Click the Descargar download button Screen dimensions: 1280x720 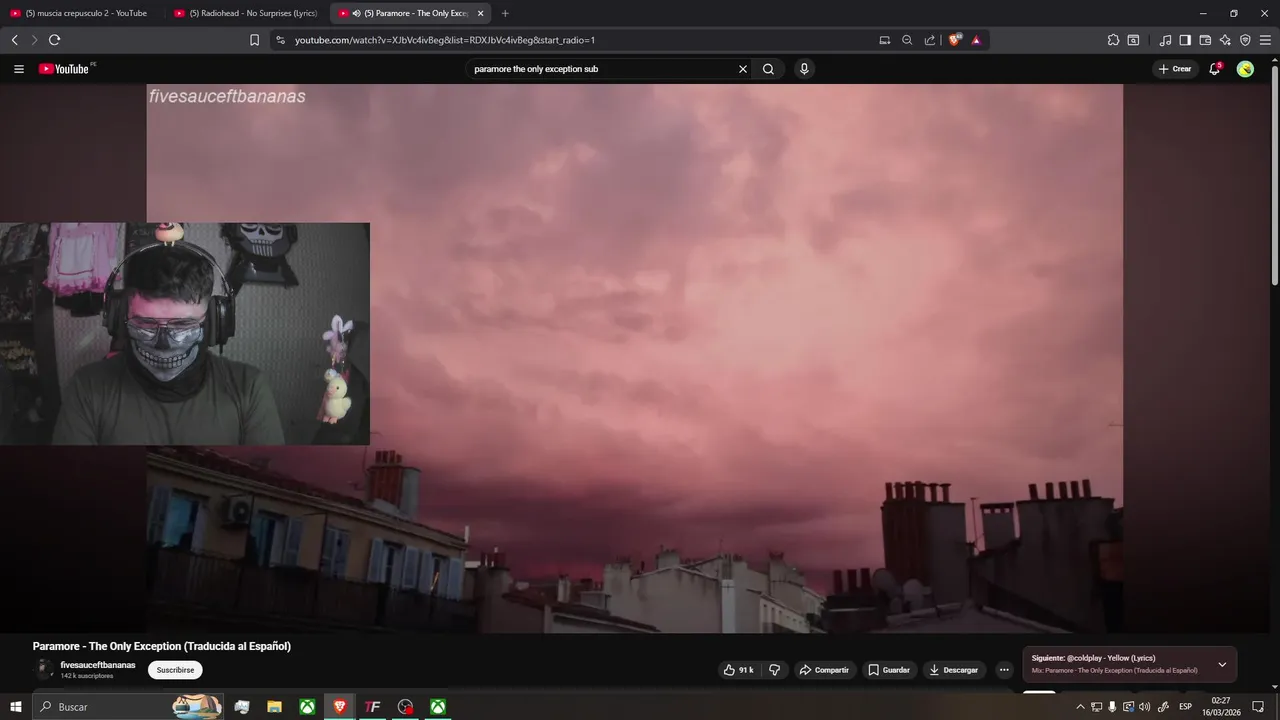[x=953, y=670]
